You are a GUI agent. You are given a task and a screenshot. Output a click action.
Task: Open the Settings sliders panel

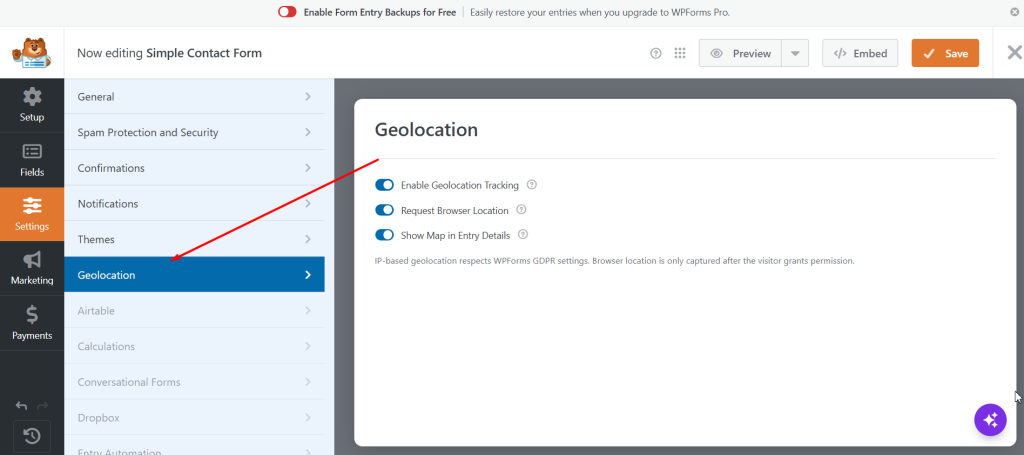[x=32, y=214]
